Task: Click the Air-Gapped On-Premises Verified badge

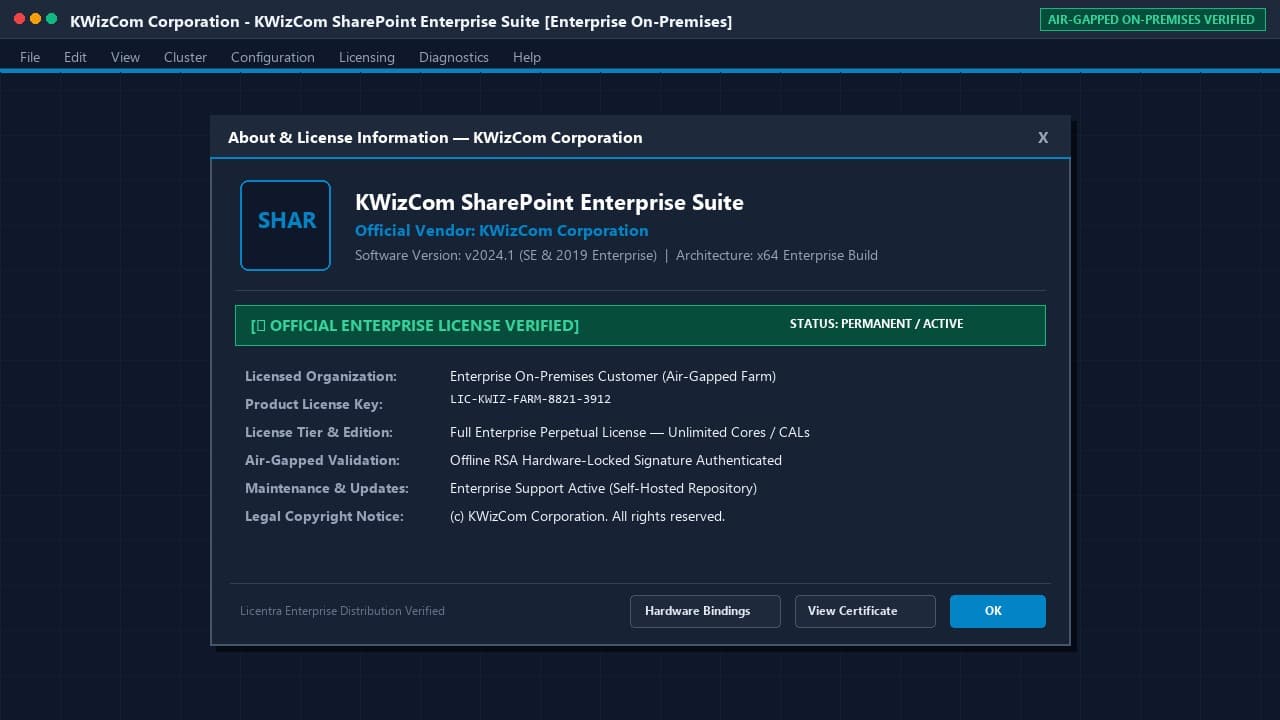Action: (x=1152, y=19)
